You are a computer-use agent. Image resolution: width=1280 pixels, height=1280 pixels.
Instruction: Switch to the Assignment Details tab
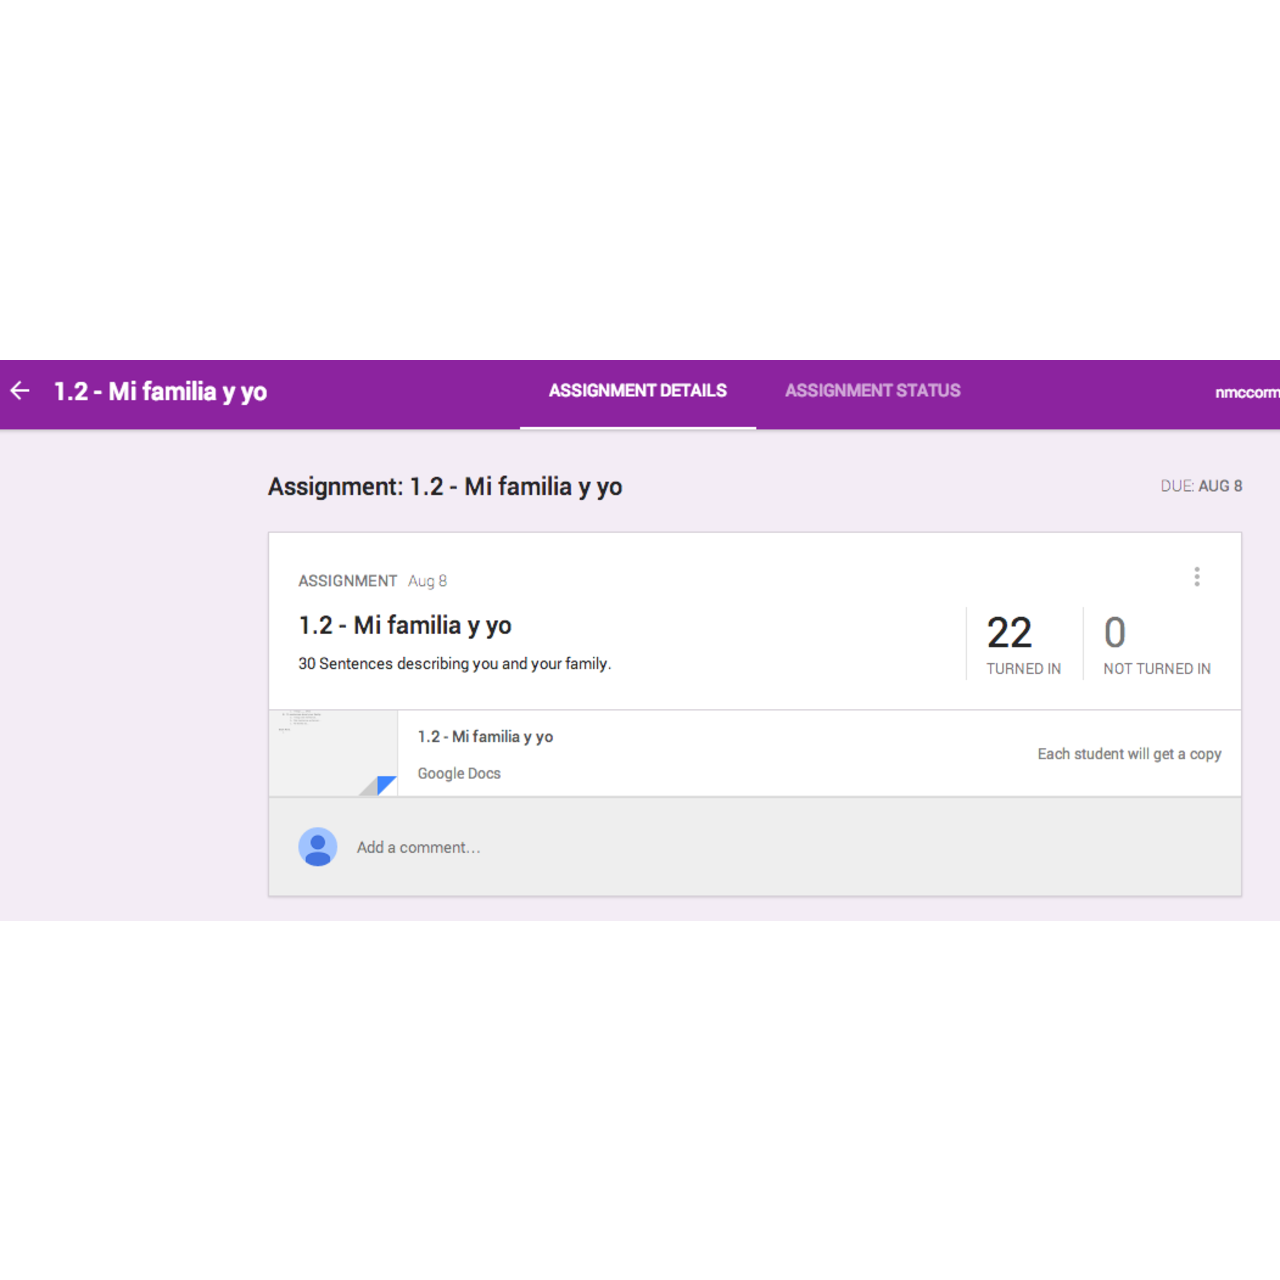coord(637,391)
